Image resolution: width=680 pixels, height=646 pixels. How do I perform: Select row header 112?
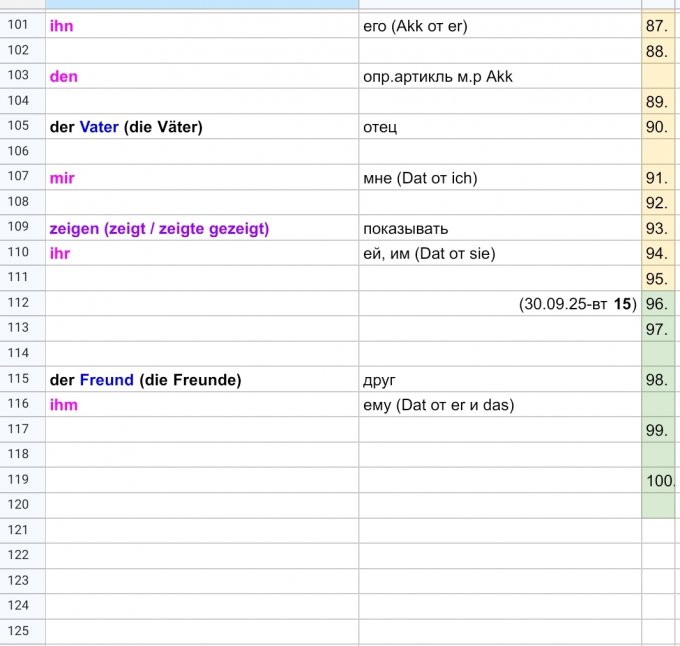click(18, 304)
